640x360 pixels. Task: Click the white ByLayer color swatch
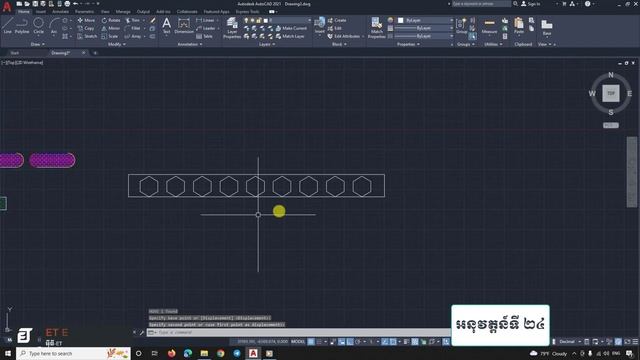click(x=400, y=20)
